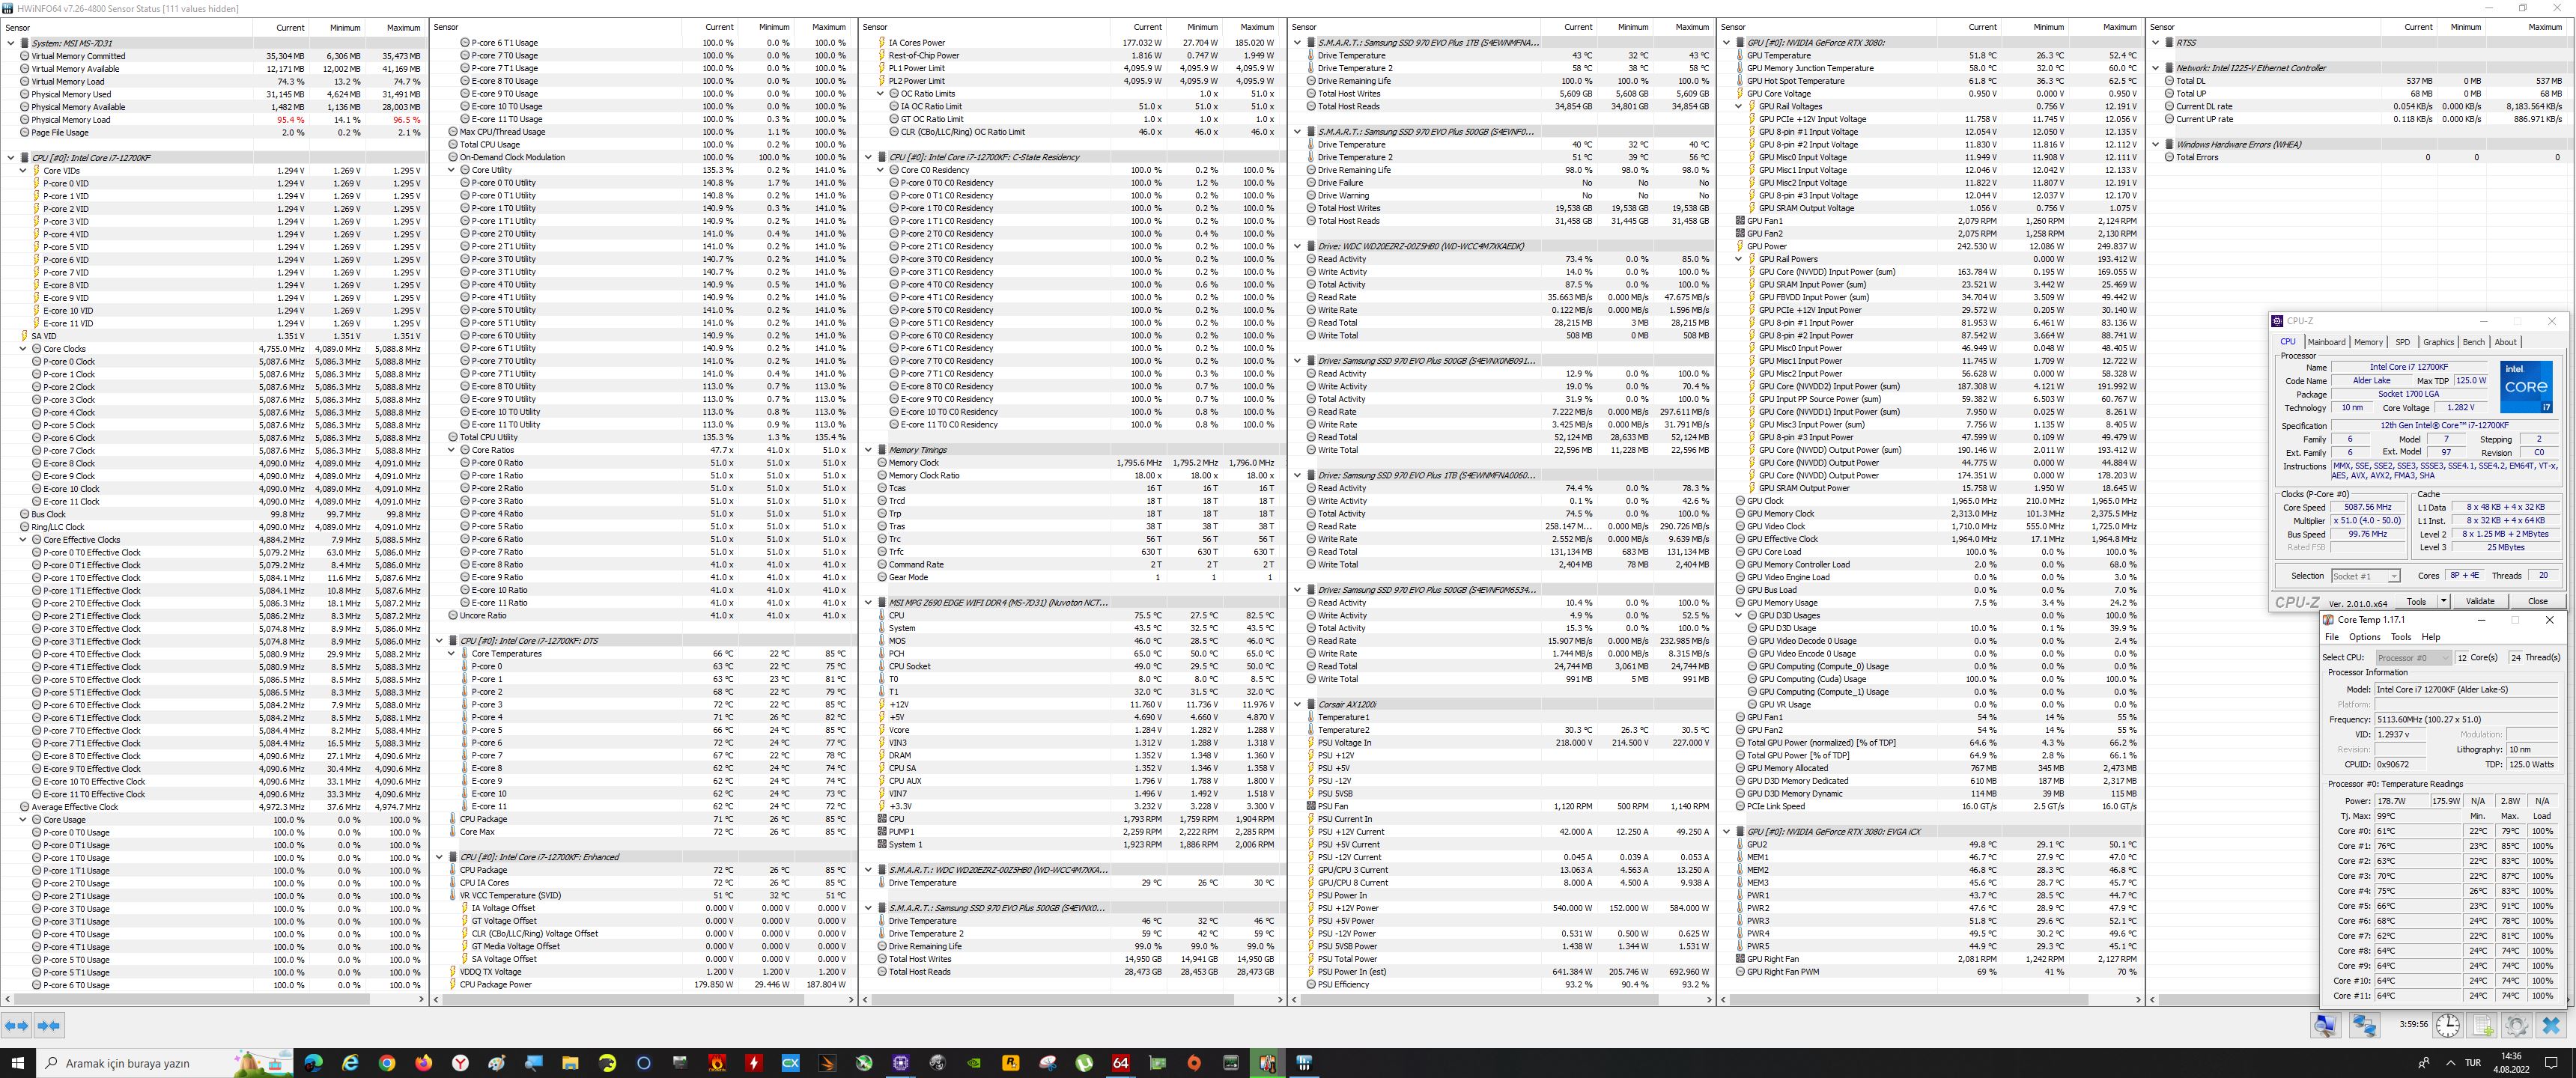This screenshot has height=1078, width=2576.
Task: Open Rockstar Games Launcher taskbar icon
Action: click(1011, 1063)
